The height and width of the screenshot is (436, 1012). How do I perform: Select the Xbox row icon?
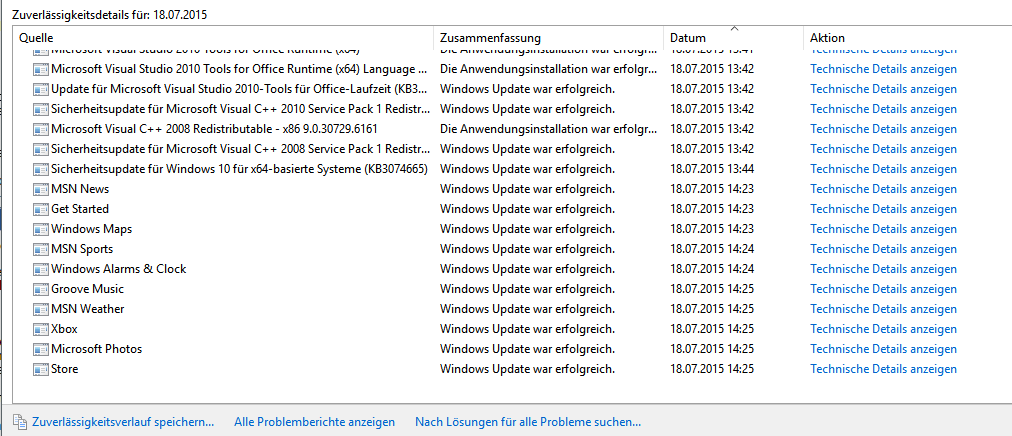click(41, 329)
